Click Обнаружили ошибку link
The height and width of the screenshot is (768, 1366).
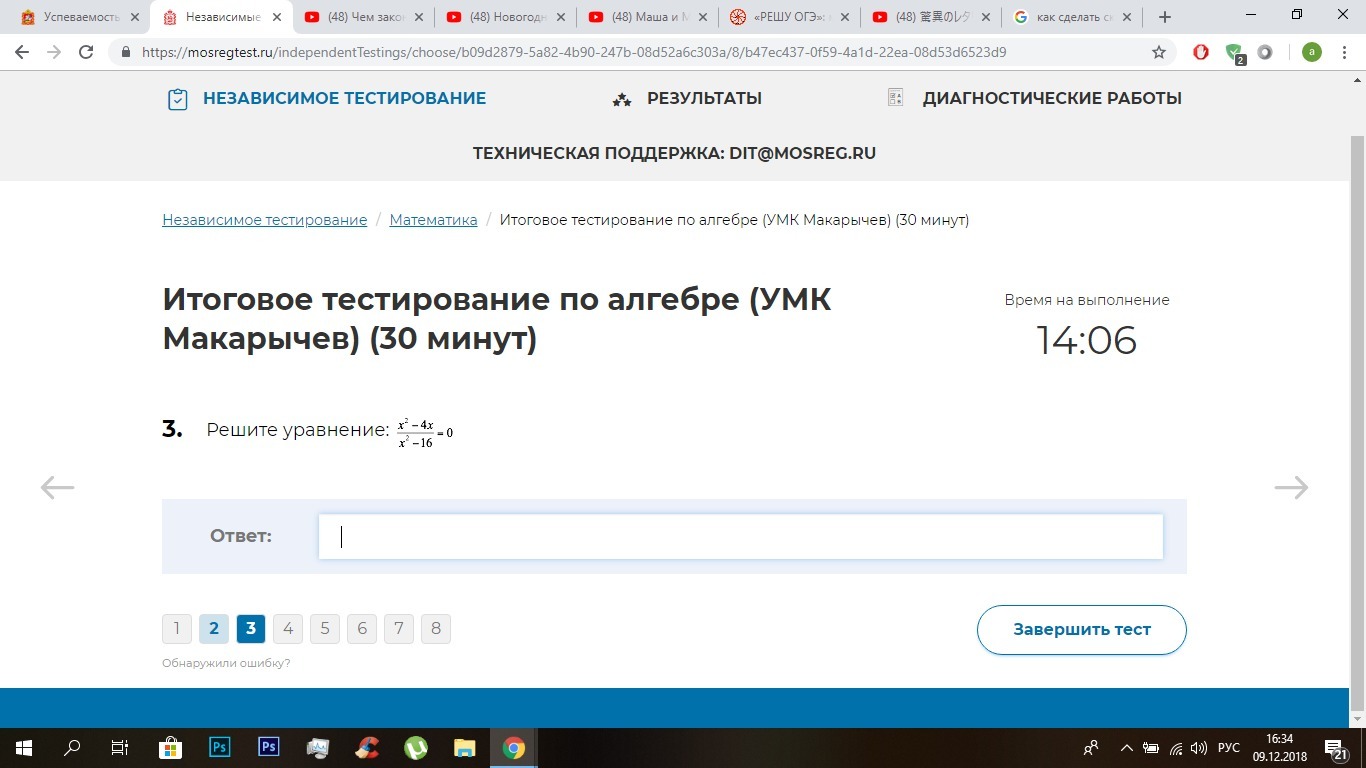226,663
